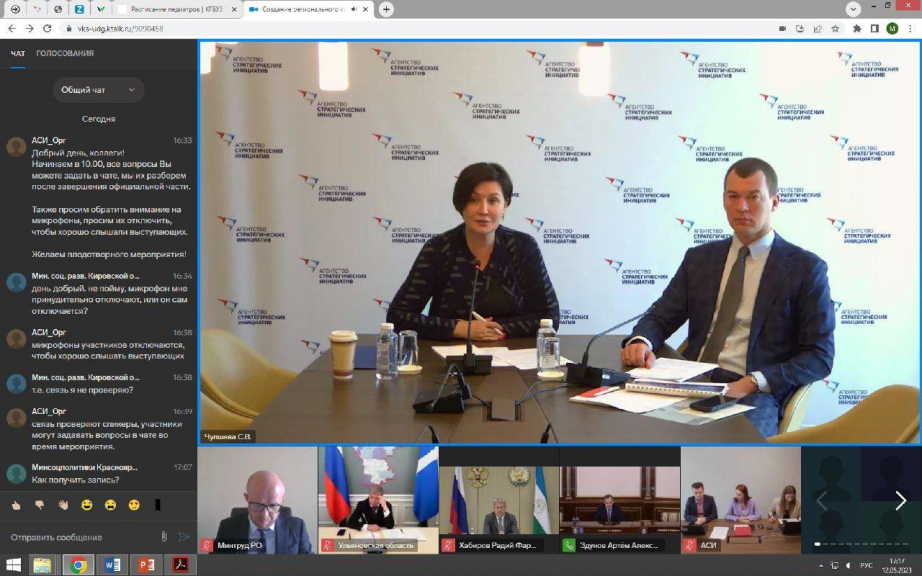Send waving hand reaction emoji
The width and height of the screenshot is (922, 576).
[x=64, y=505]
